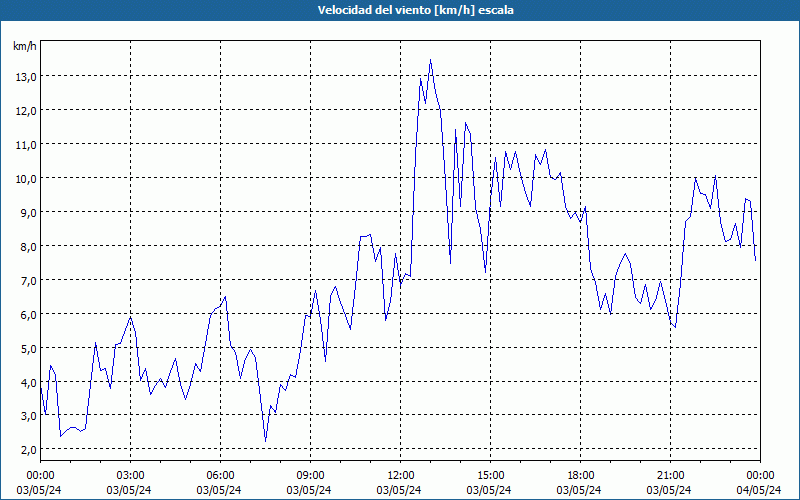Click the '21:00' time axis label
800x500 pixels.
(670, 476)
